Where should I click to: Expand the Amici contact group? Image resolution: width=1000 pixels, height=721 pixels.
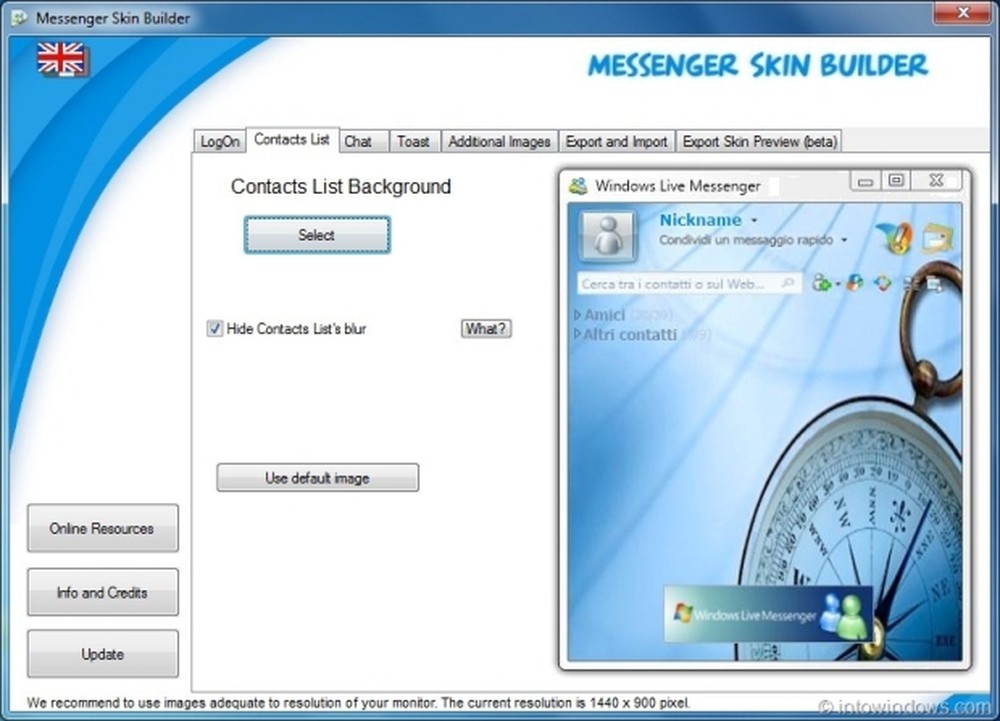click(x=577, y=313)
